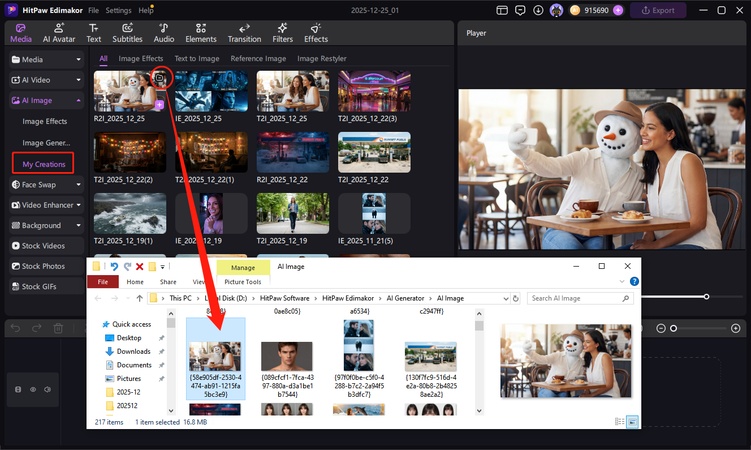Image resolution: width=751 pixels, height=450 pixels.
Task: Toggle track visibility eye icon in timeline
Action: (x=33, y=389)
